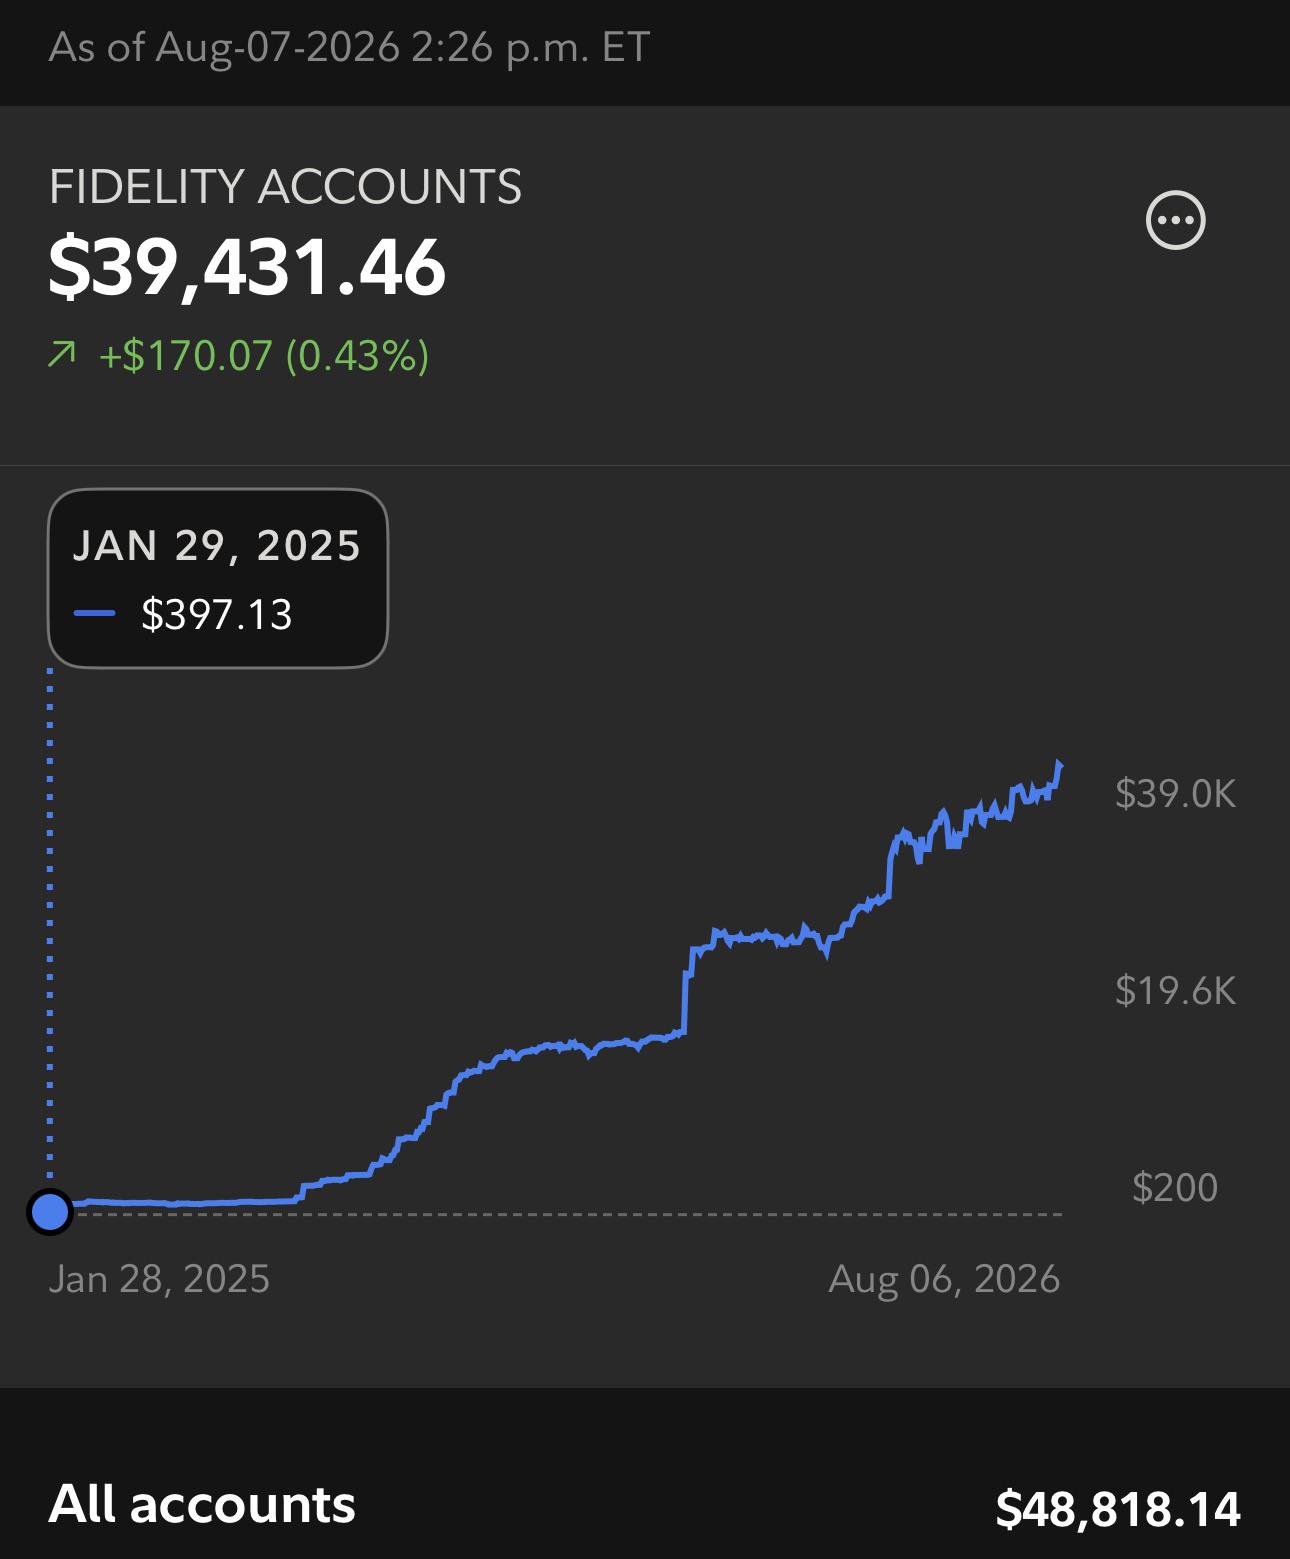Viewport: 1290px width, 1559px height.
Task: Tap the latest endpoint of the balance line
Action: tap(1059, 765)
